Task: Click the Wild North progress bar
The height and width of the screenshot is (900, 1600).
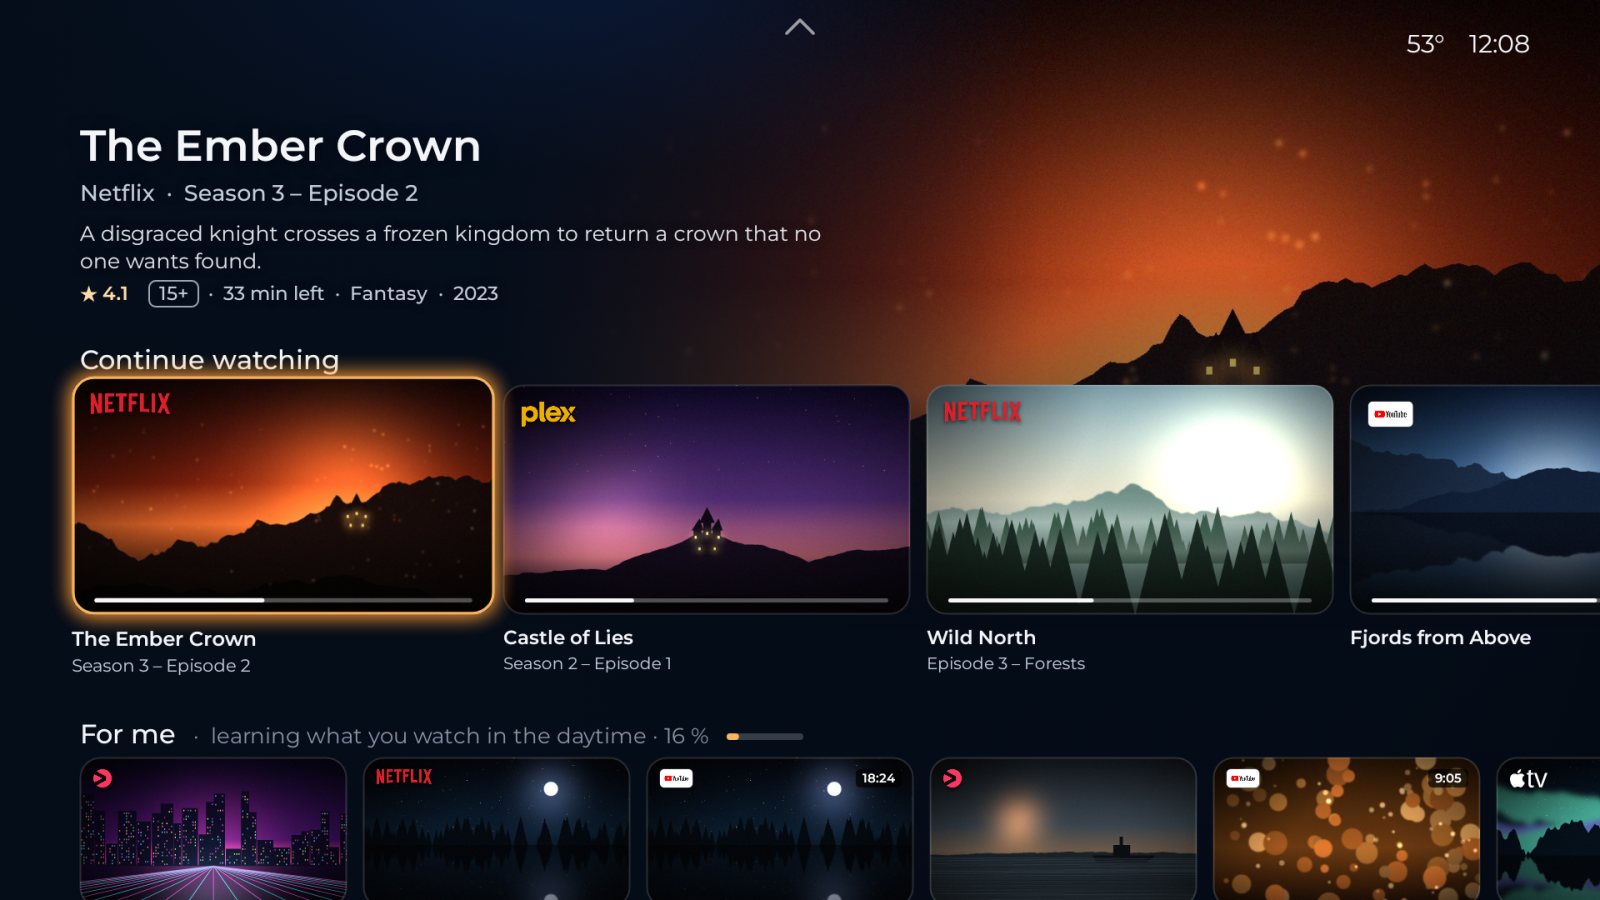Action: 1130,600
